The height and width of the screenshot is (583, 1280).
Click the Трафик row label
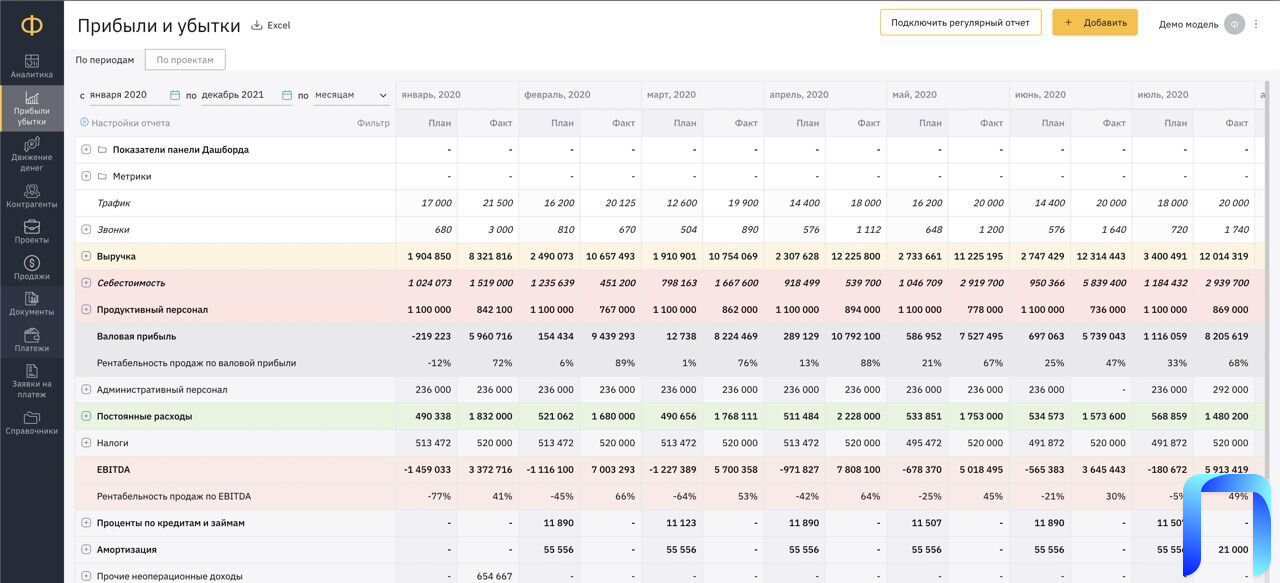point(113,203)
